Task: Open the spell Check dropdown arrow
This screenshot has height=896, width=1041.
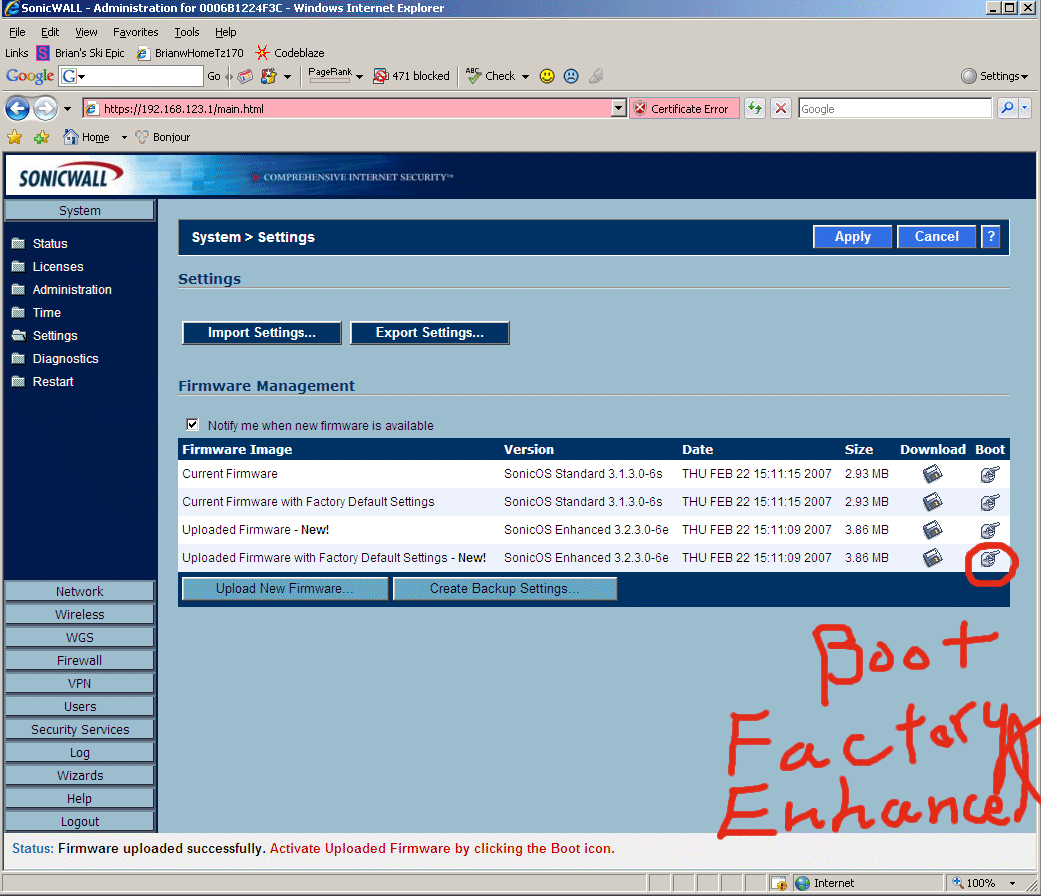Action: pos(525,76)
